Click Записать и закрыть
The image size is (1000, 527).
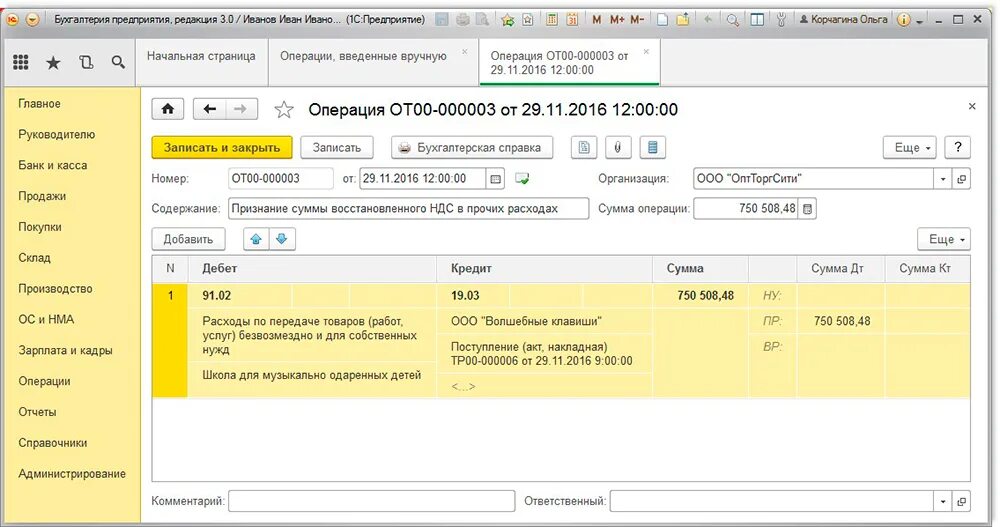(x=222, y=147)
